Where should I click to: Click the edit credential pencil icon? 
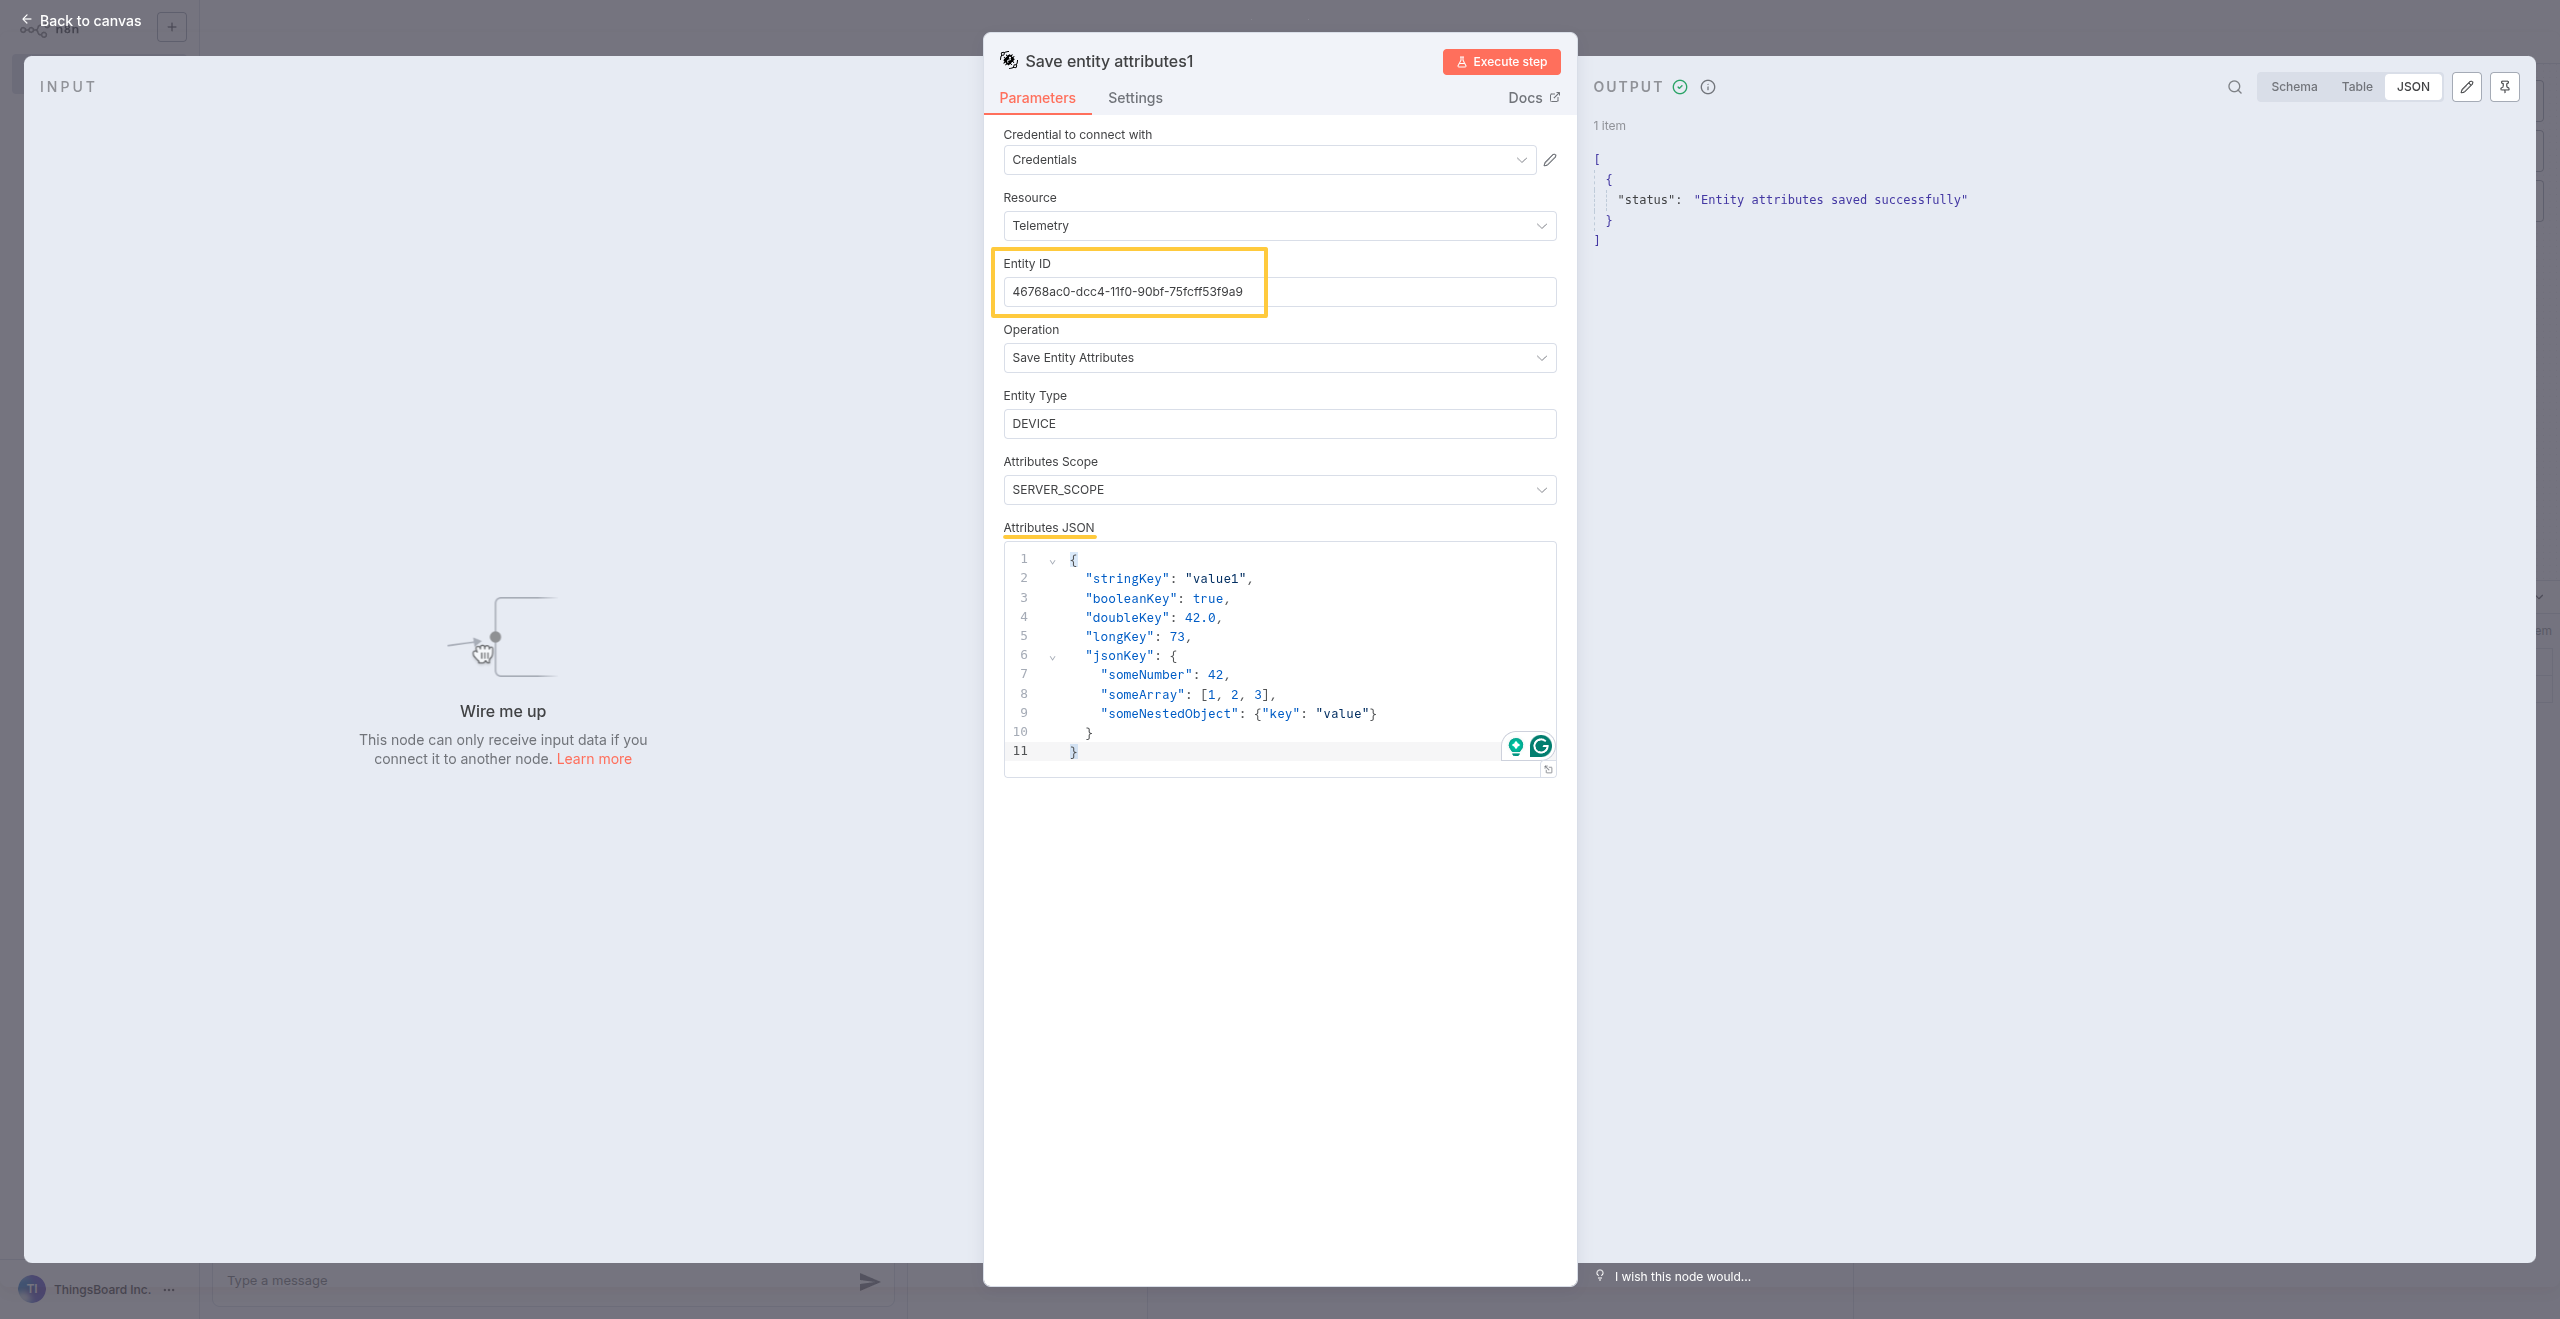[x=1550, y=160]
